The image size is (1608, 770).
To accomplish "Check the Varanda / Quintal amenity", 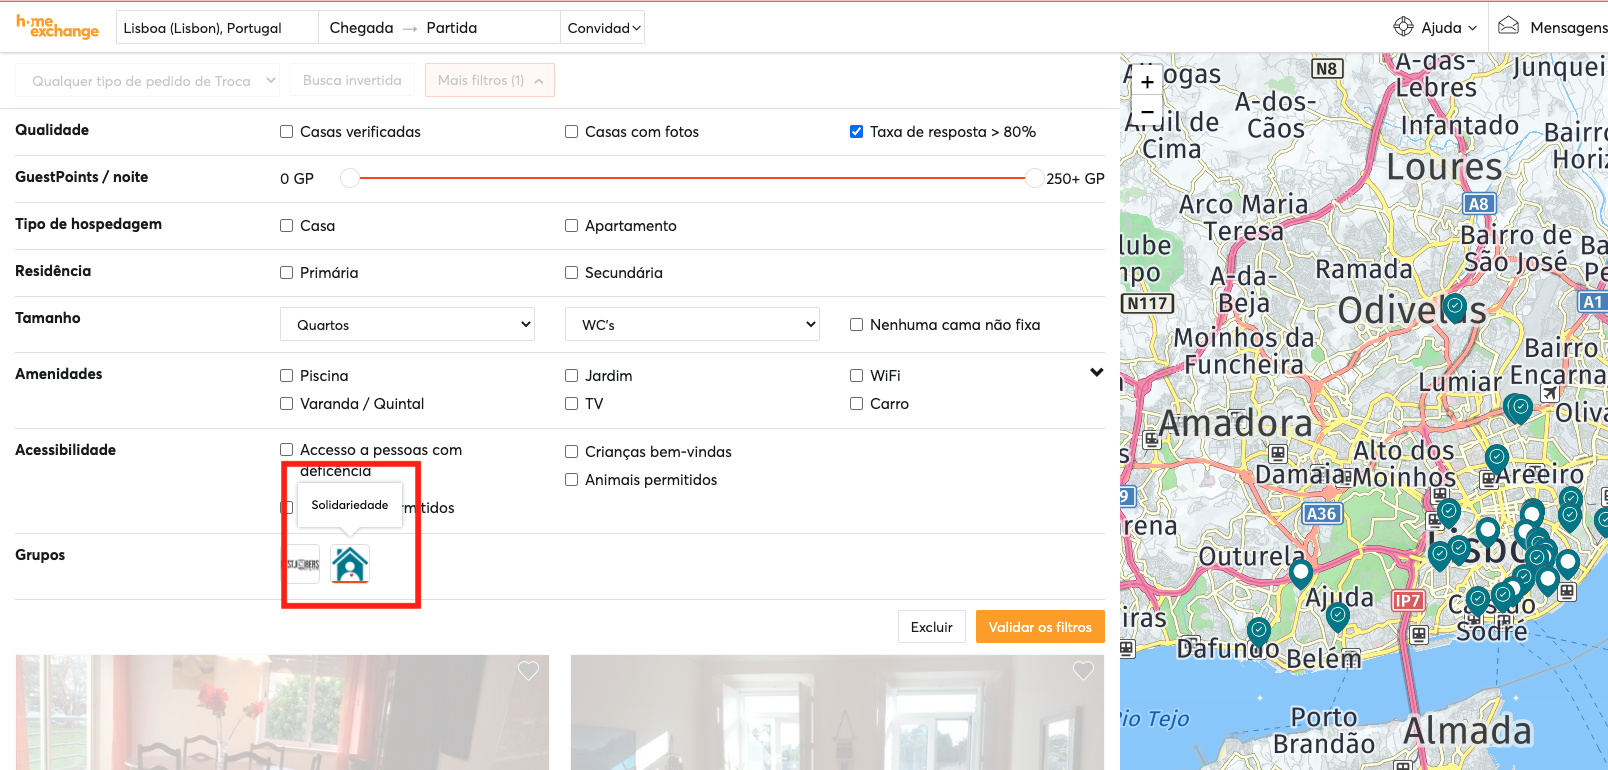I will pos(287,403).
